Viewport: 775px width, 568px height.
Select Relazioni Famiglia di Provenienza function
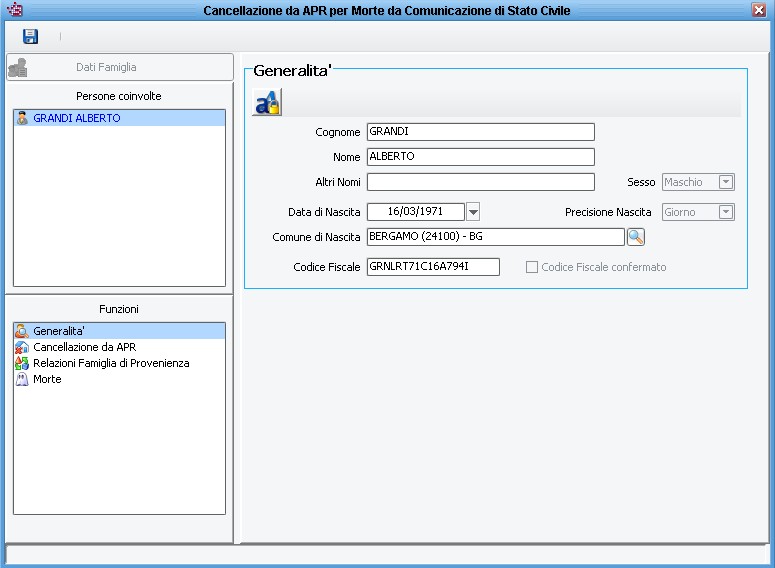click(111, 363)
